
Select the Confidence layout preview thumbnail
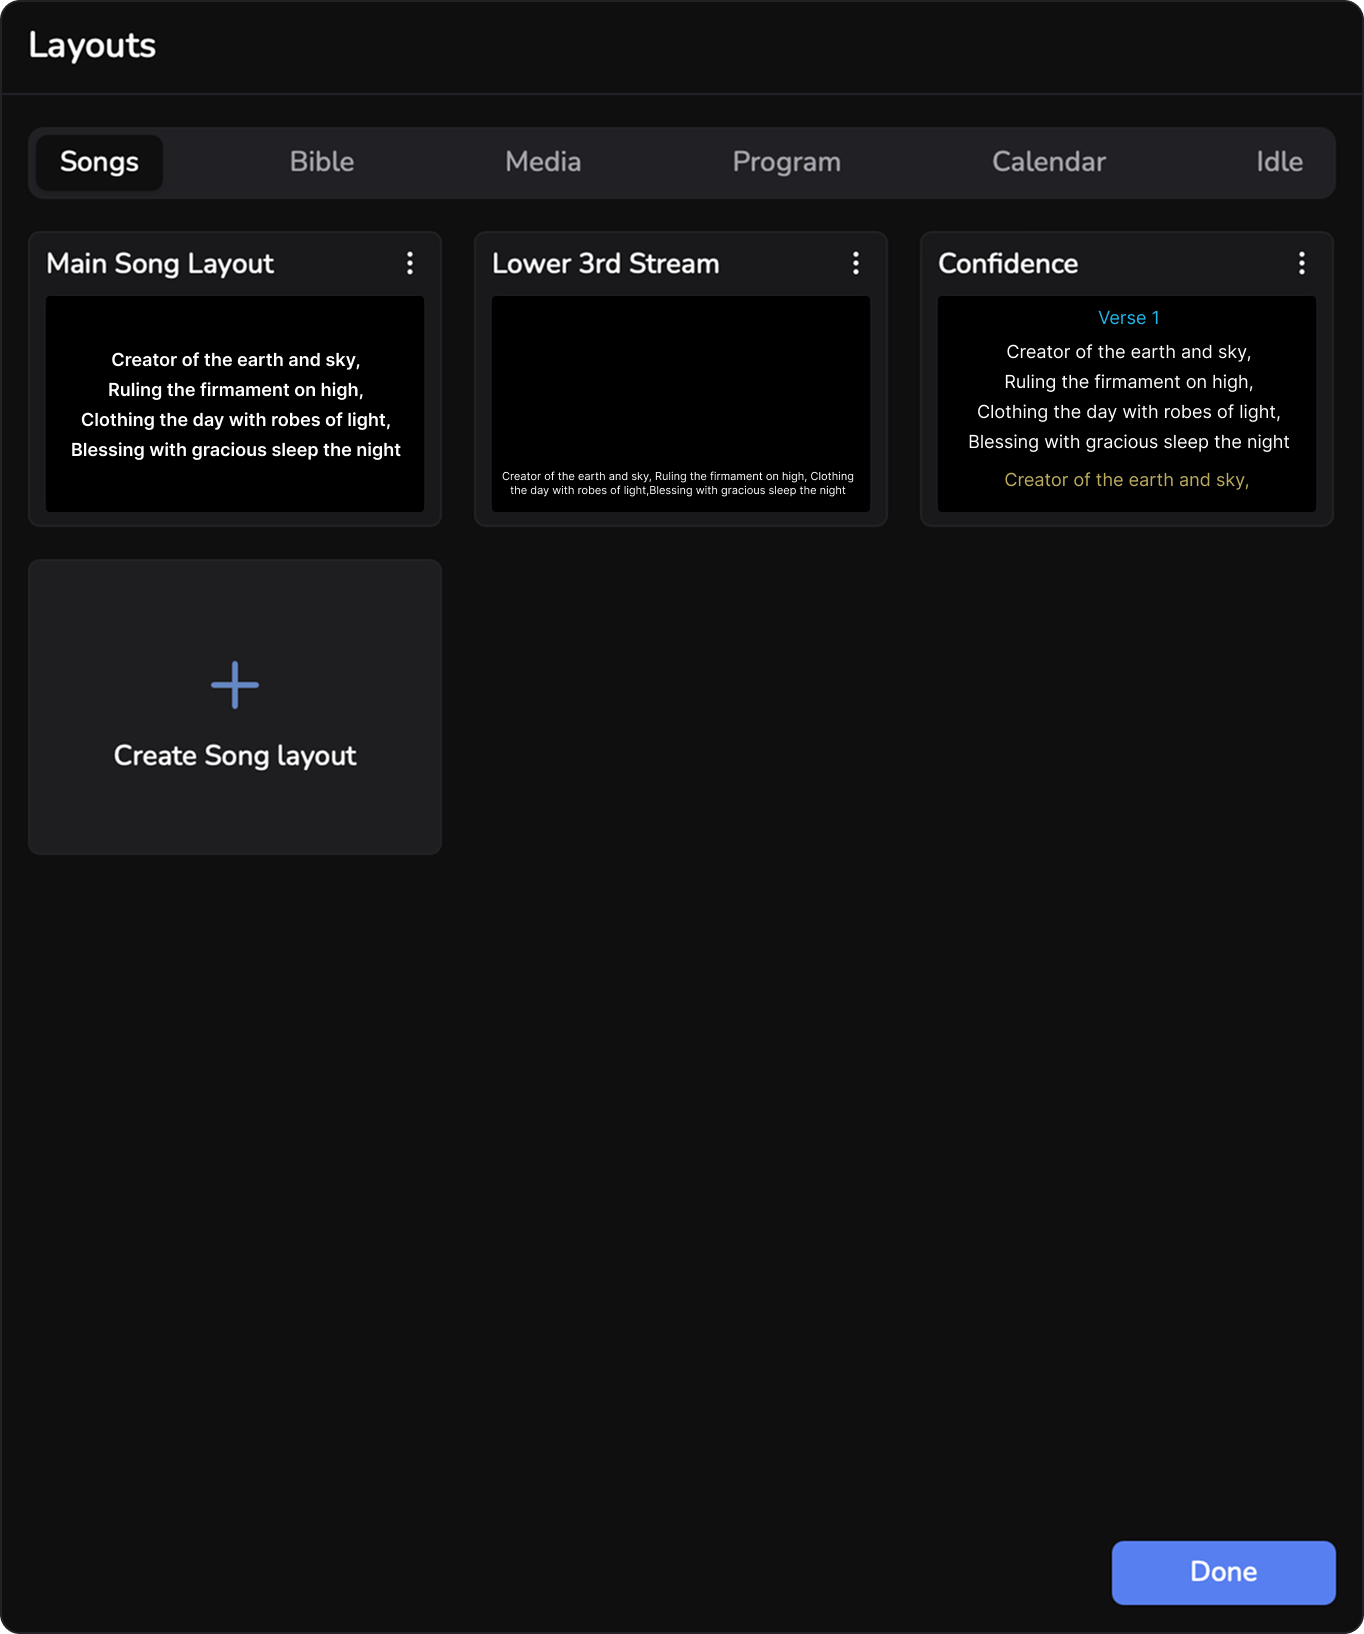[1127, 404]
